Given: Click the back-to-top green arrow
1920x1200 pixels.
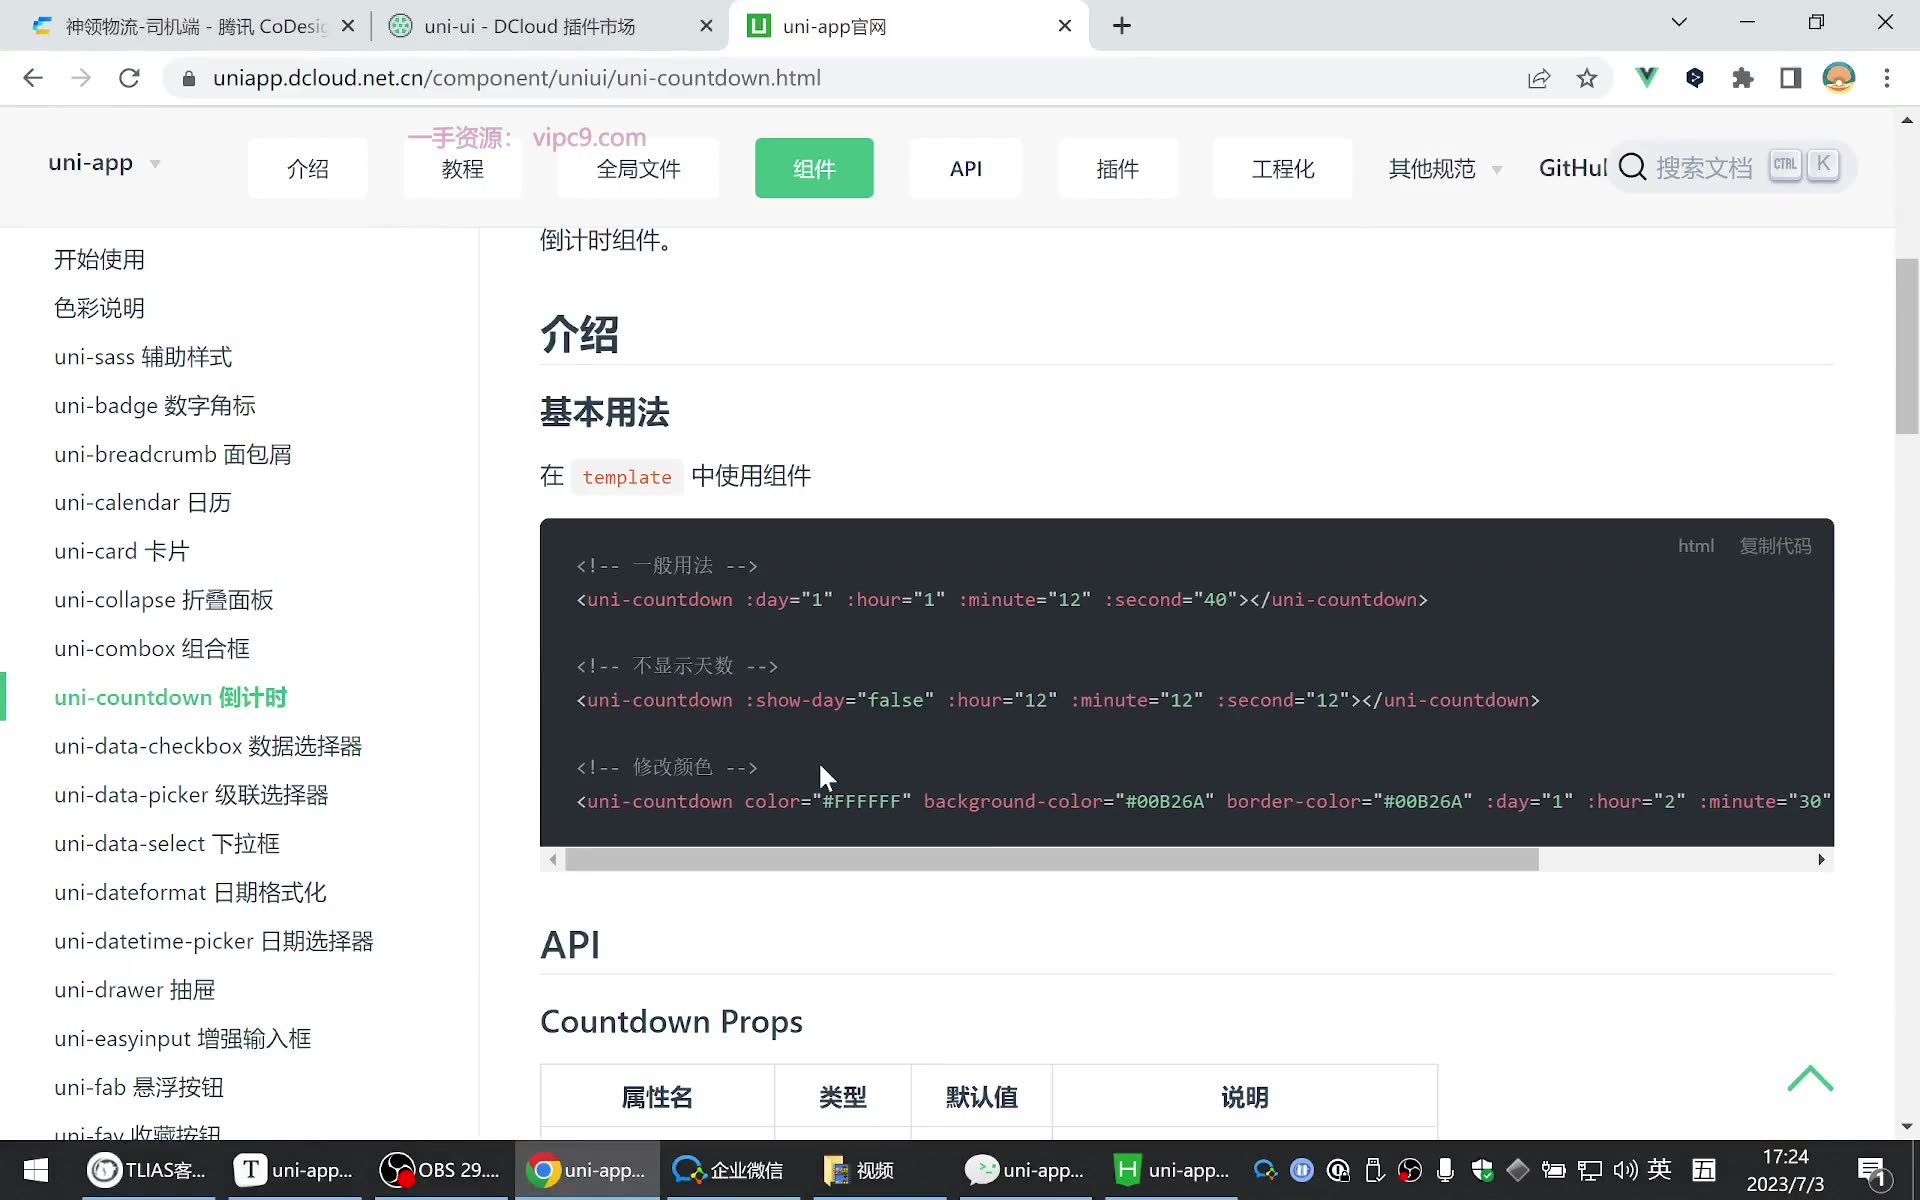Looking at the screenshot, I should [1810, 1078].
